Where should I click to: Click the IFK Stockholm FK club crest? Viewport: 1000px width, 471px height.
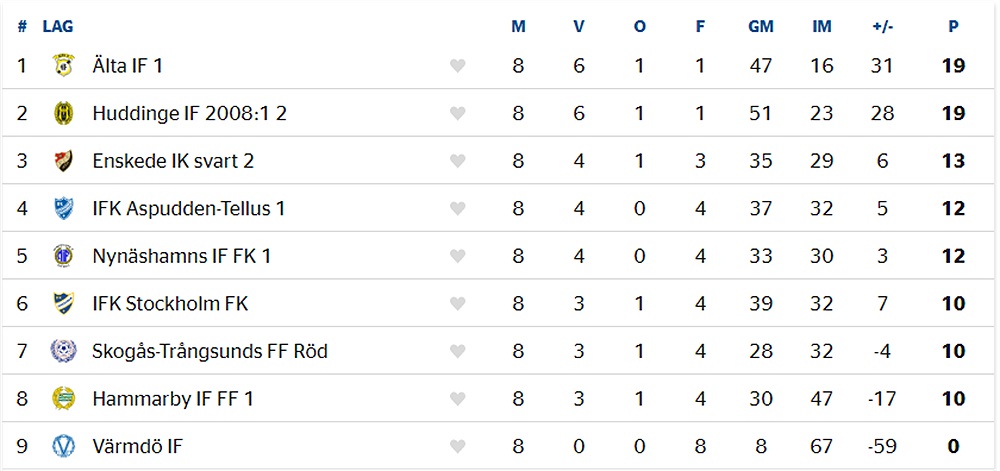[63, 303]
